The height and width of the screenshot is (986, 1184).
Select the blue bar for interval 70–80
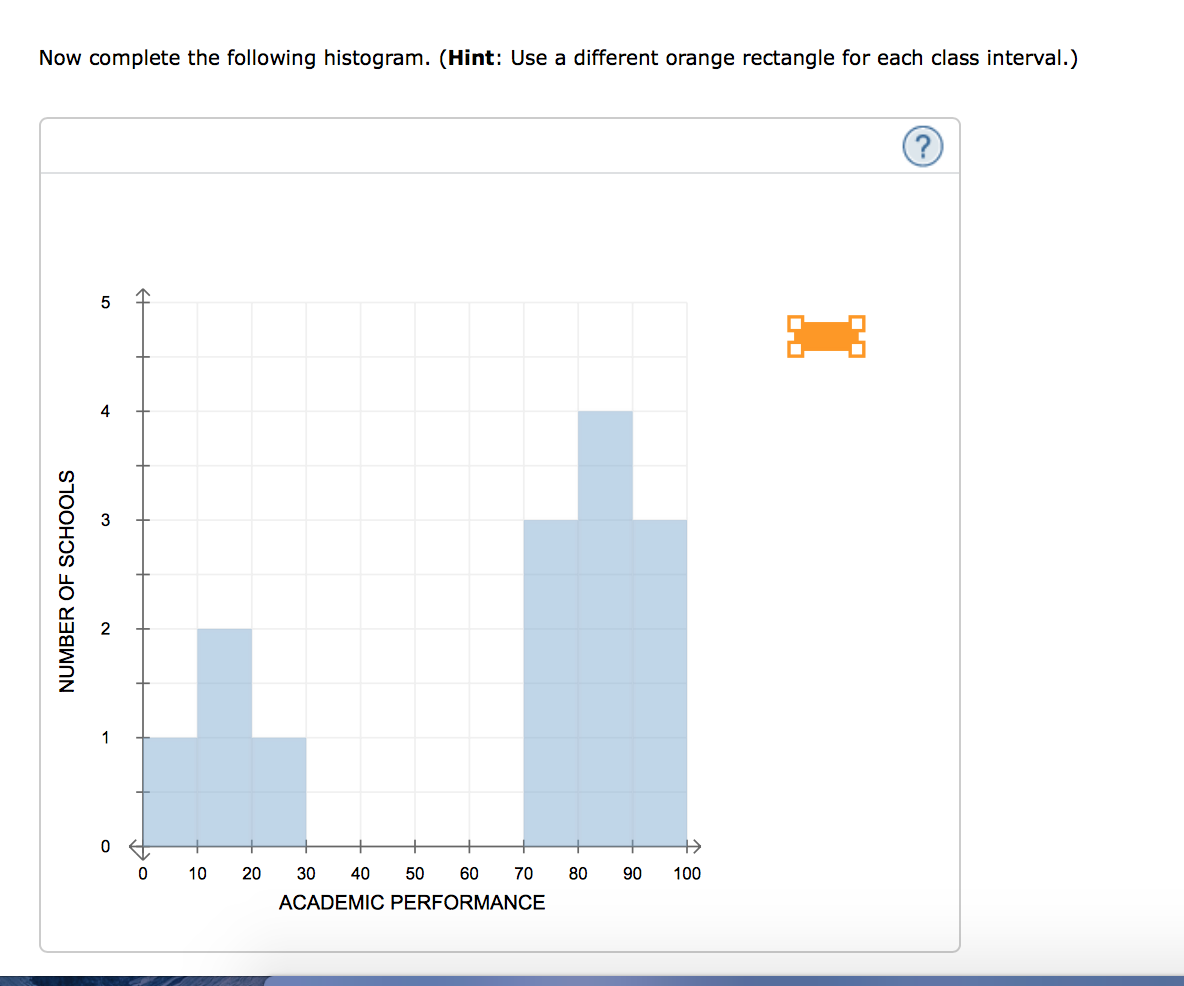550,683
